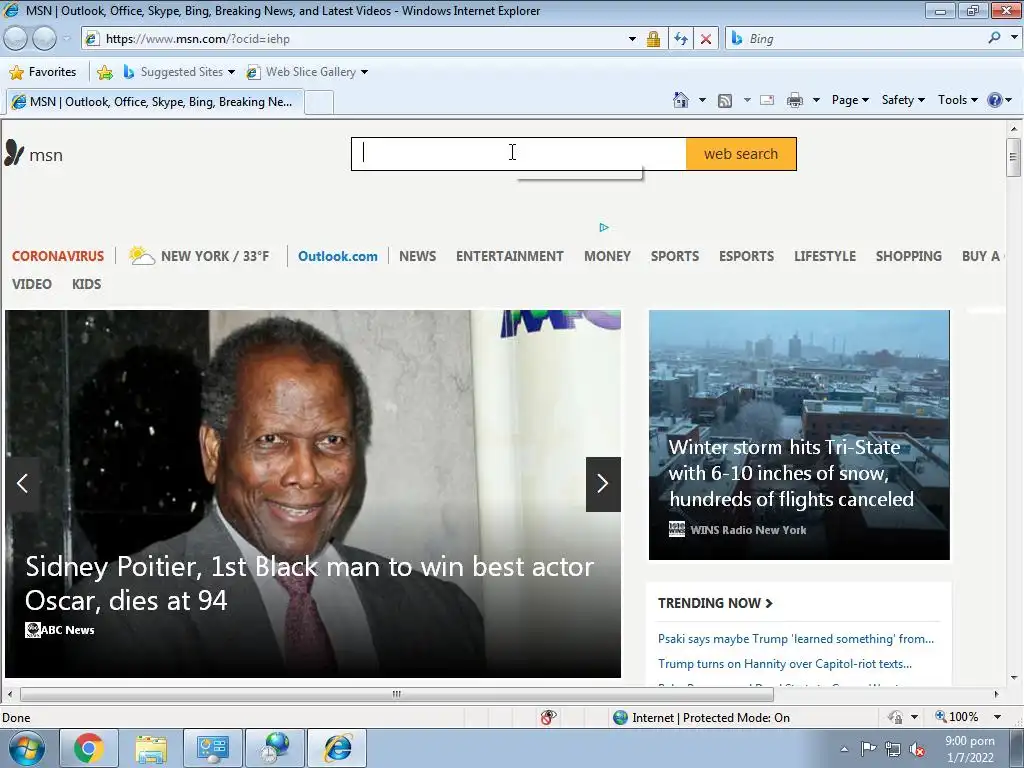Click Add to Favorites Bar star icon
The height and width of the screenshot is (768, 1024).
pyautogui.click(x=104, y=72)
